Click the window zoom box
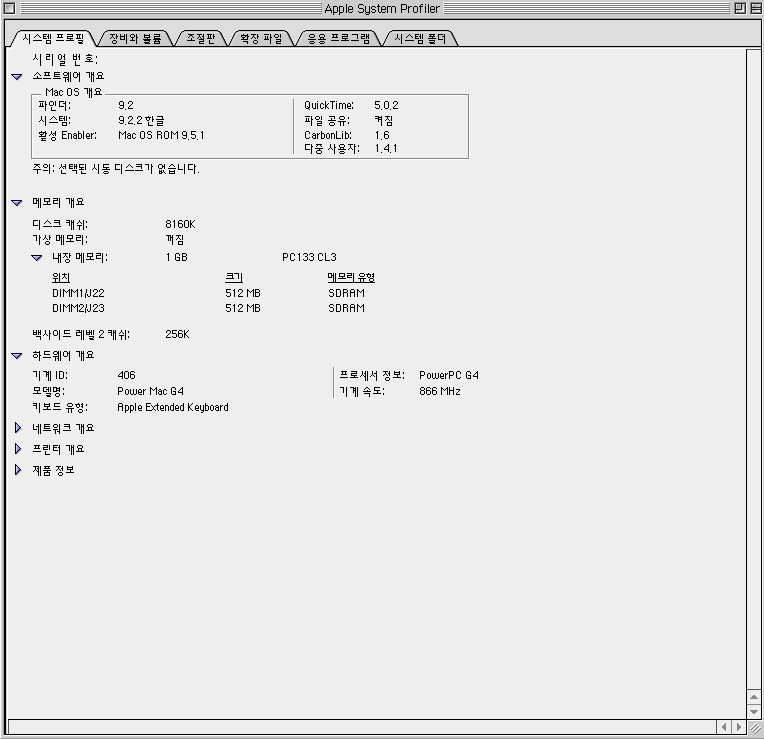This screenshot has width=764, height=739. coord(739,8)
